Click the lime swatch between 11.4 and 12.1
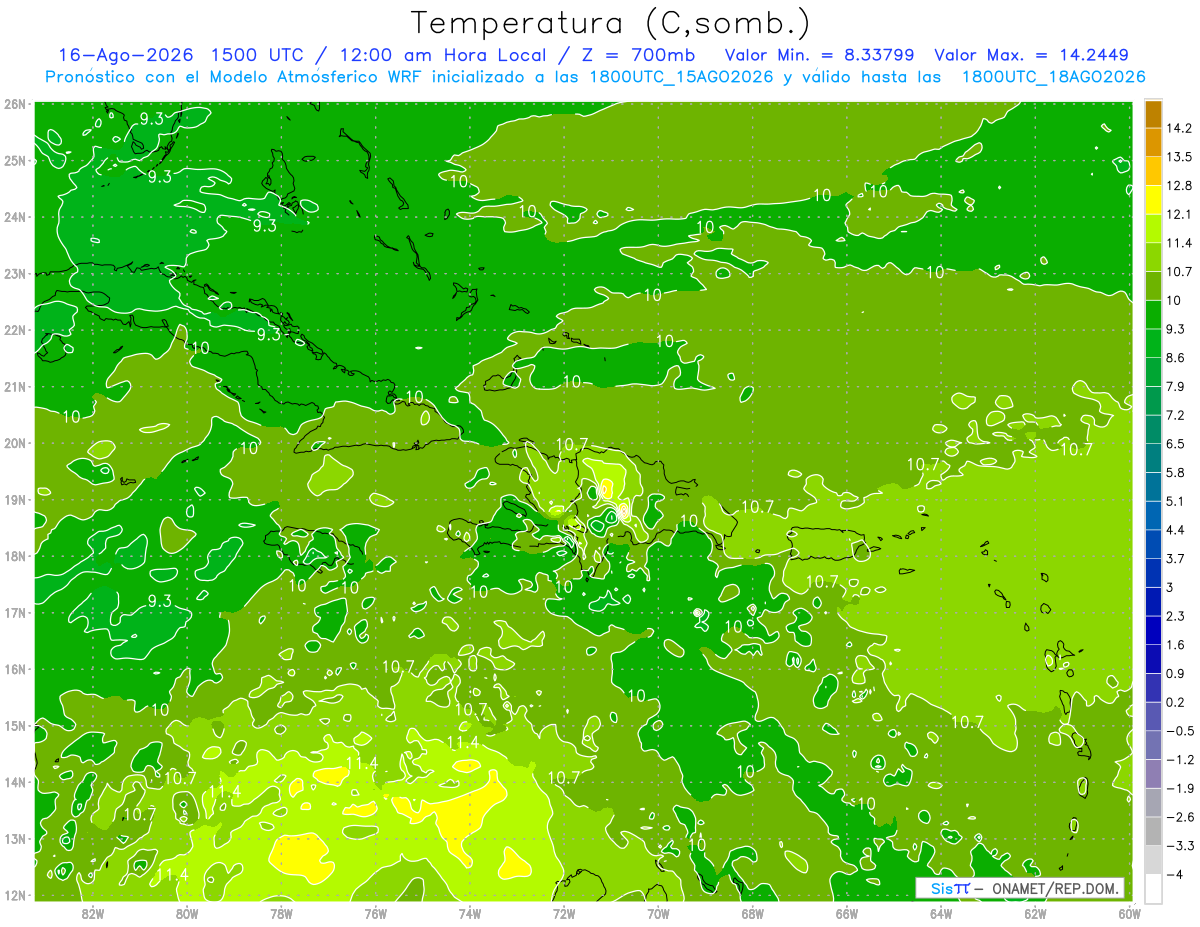 pyautogui.click(x=1153, y=228)
